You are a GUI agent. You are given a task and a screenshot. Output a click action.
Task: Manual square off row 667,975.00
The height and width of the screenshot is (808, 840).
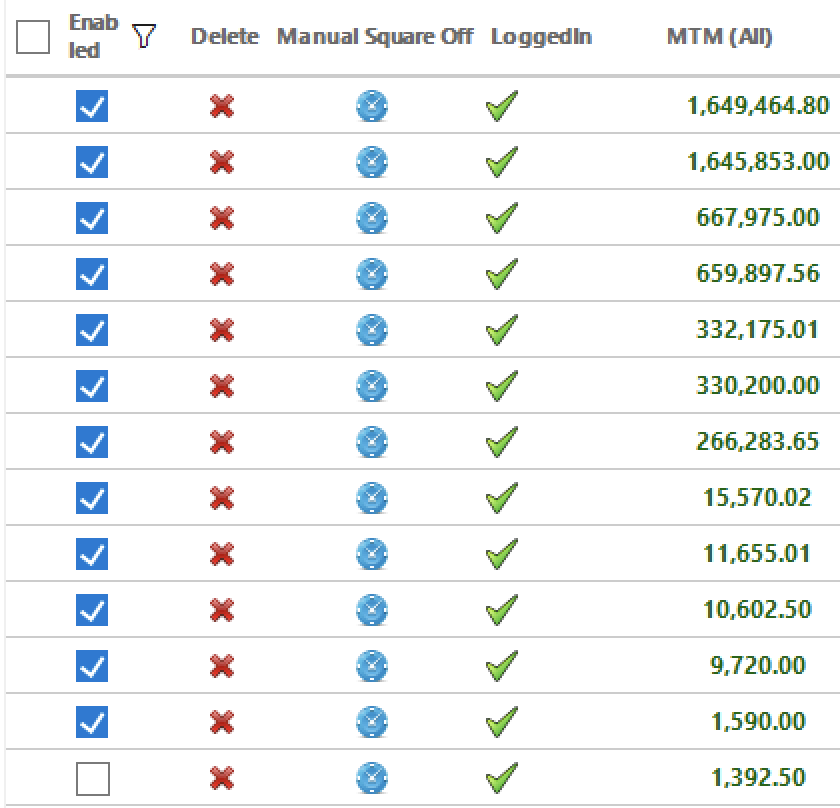point(372,218)
